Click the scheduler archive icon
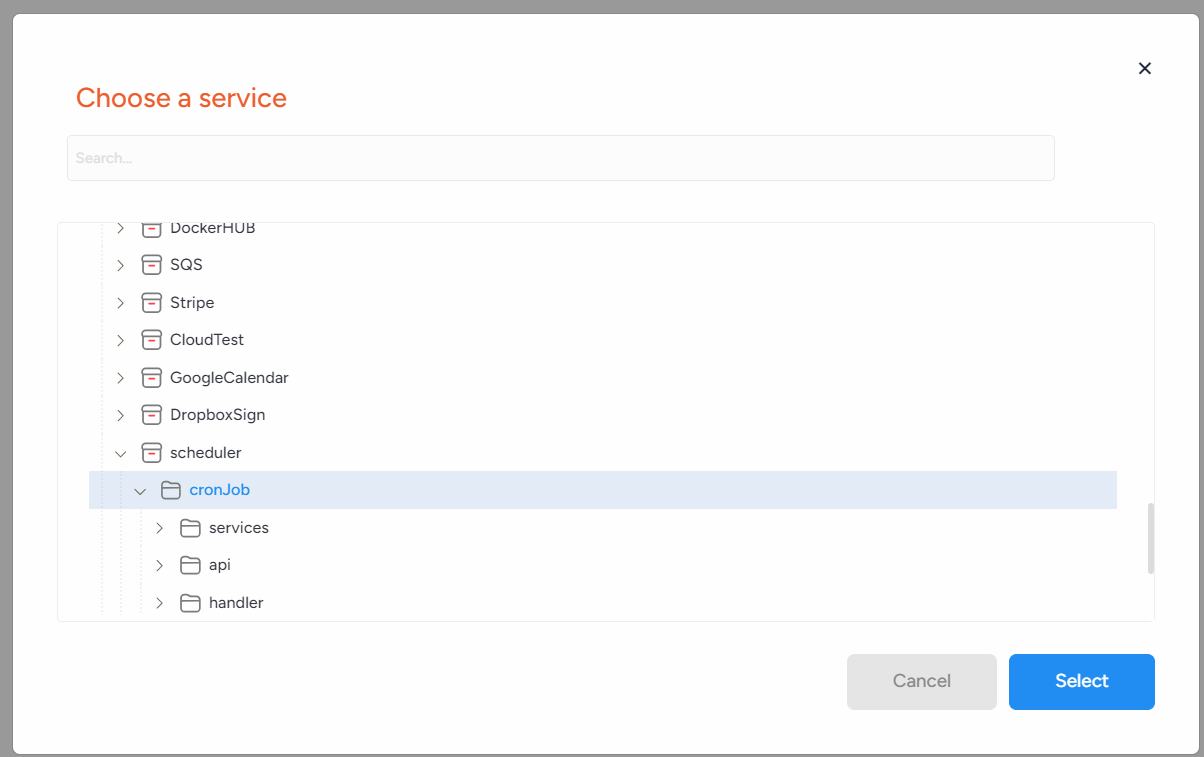This screenshot has width=1204, height=757. coord(151,453)
